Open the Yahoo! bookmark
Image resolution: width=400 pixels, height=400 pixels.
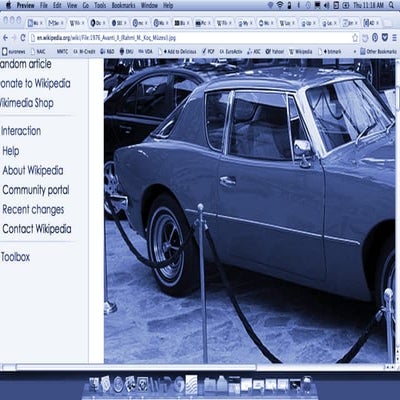275,52
